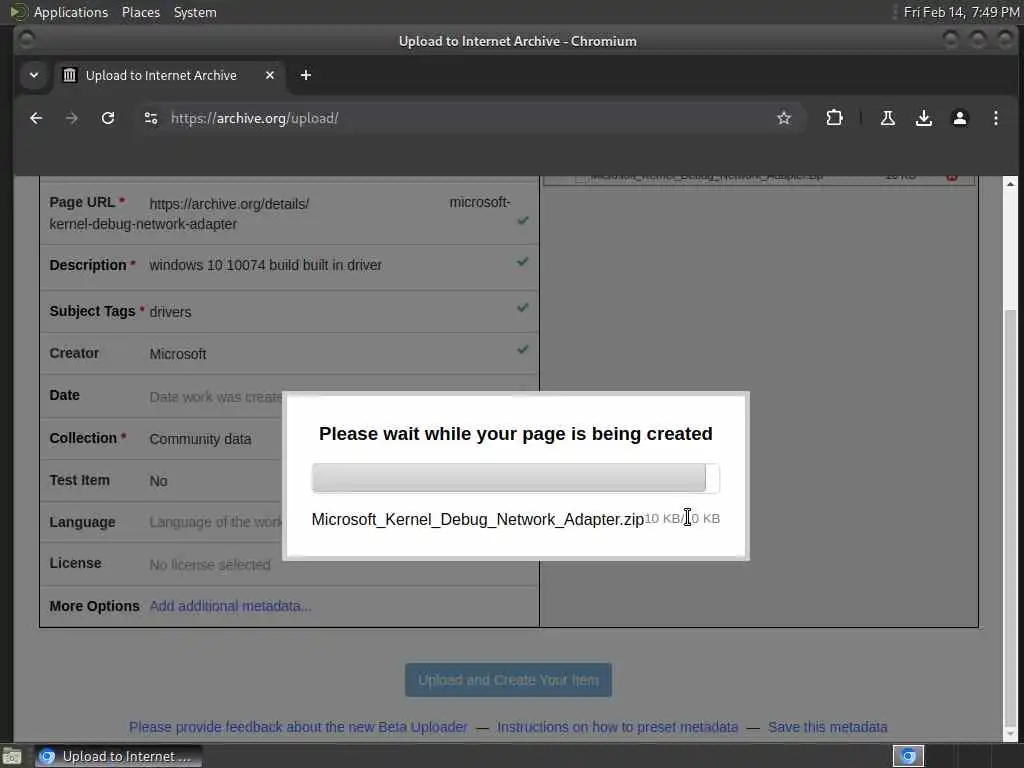Open Chrome Labs flask icon

tap(888, 118)
